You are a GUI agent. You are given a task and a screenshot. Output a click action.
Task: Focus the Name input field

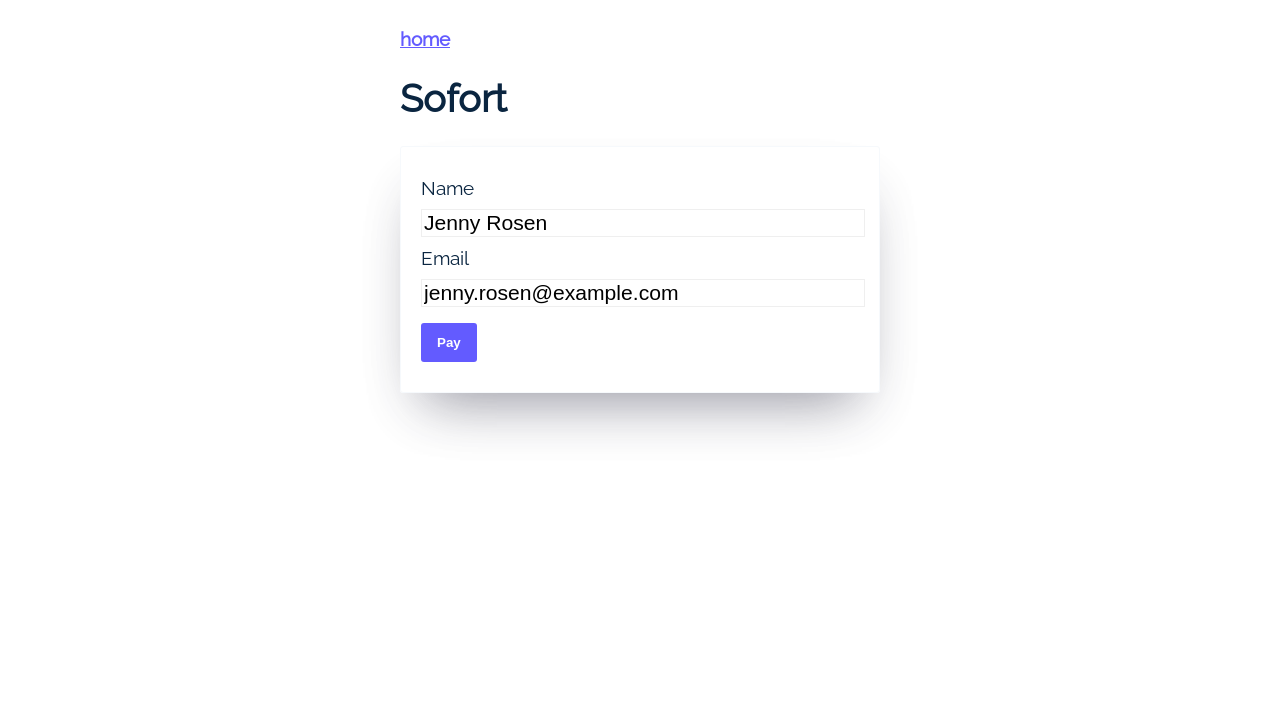tap(642, 223)
